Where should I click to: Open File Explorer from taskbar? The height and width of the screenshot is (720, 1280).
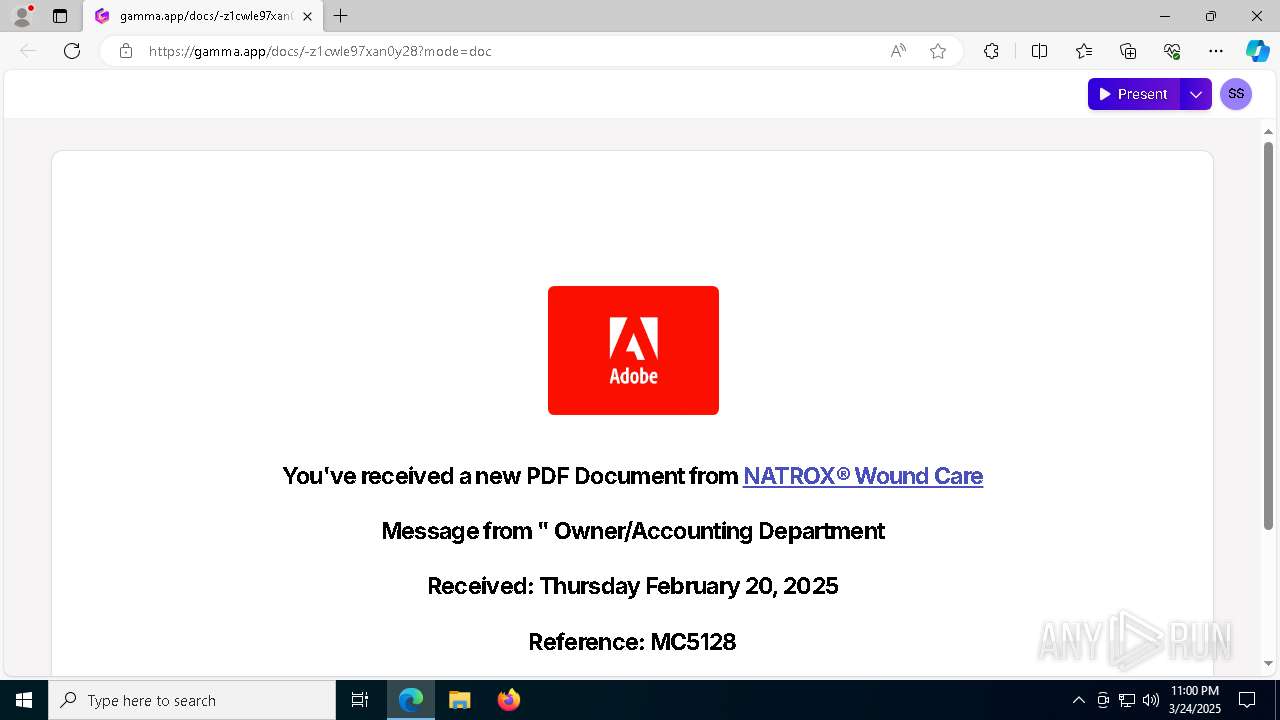click(459, 700)
